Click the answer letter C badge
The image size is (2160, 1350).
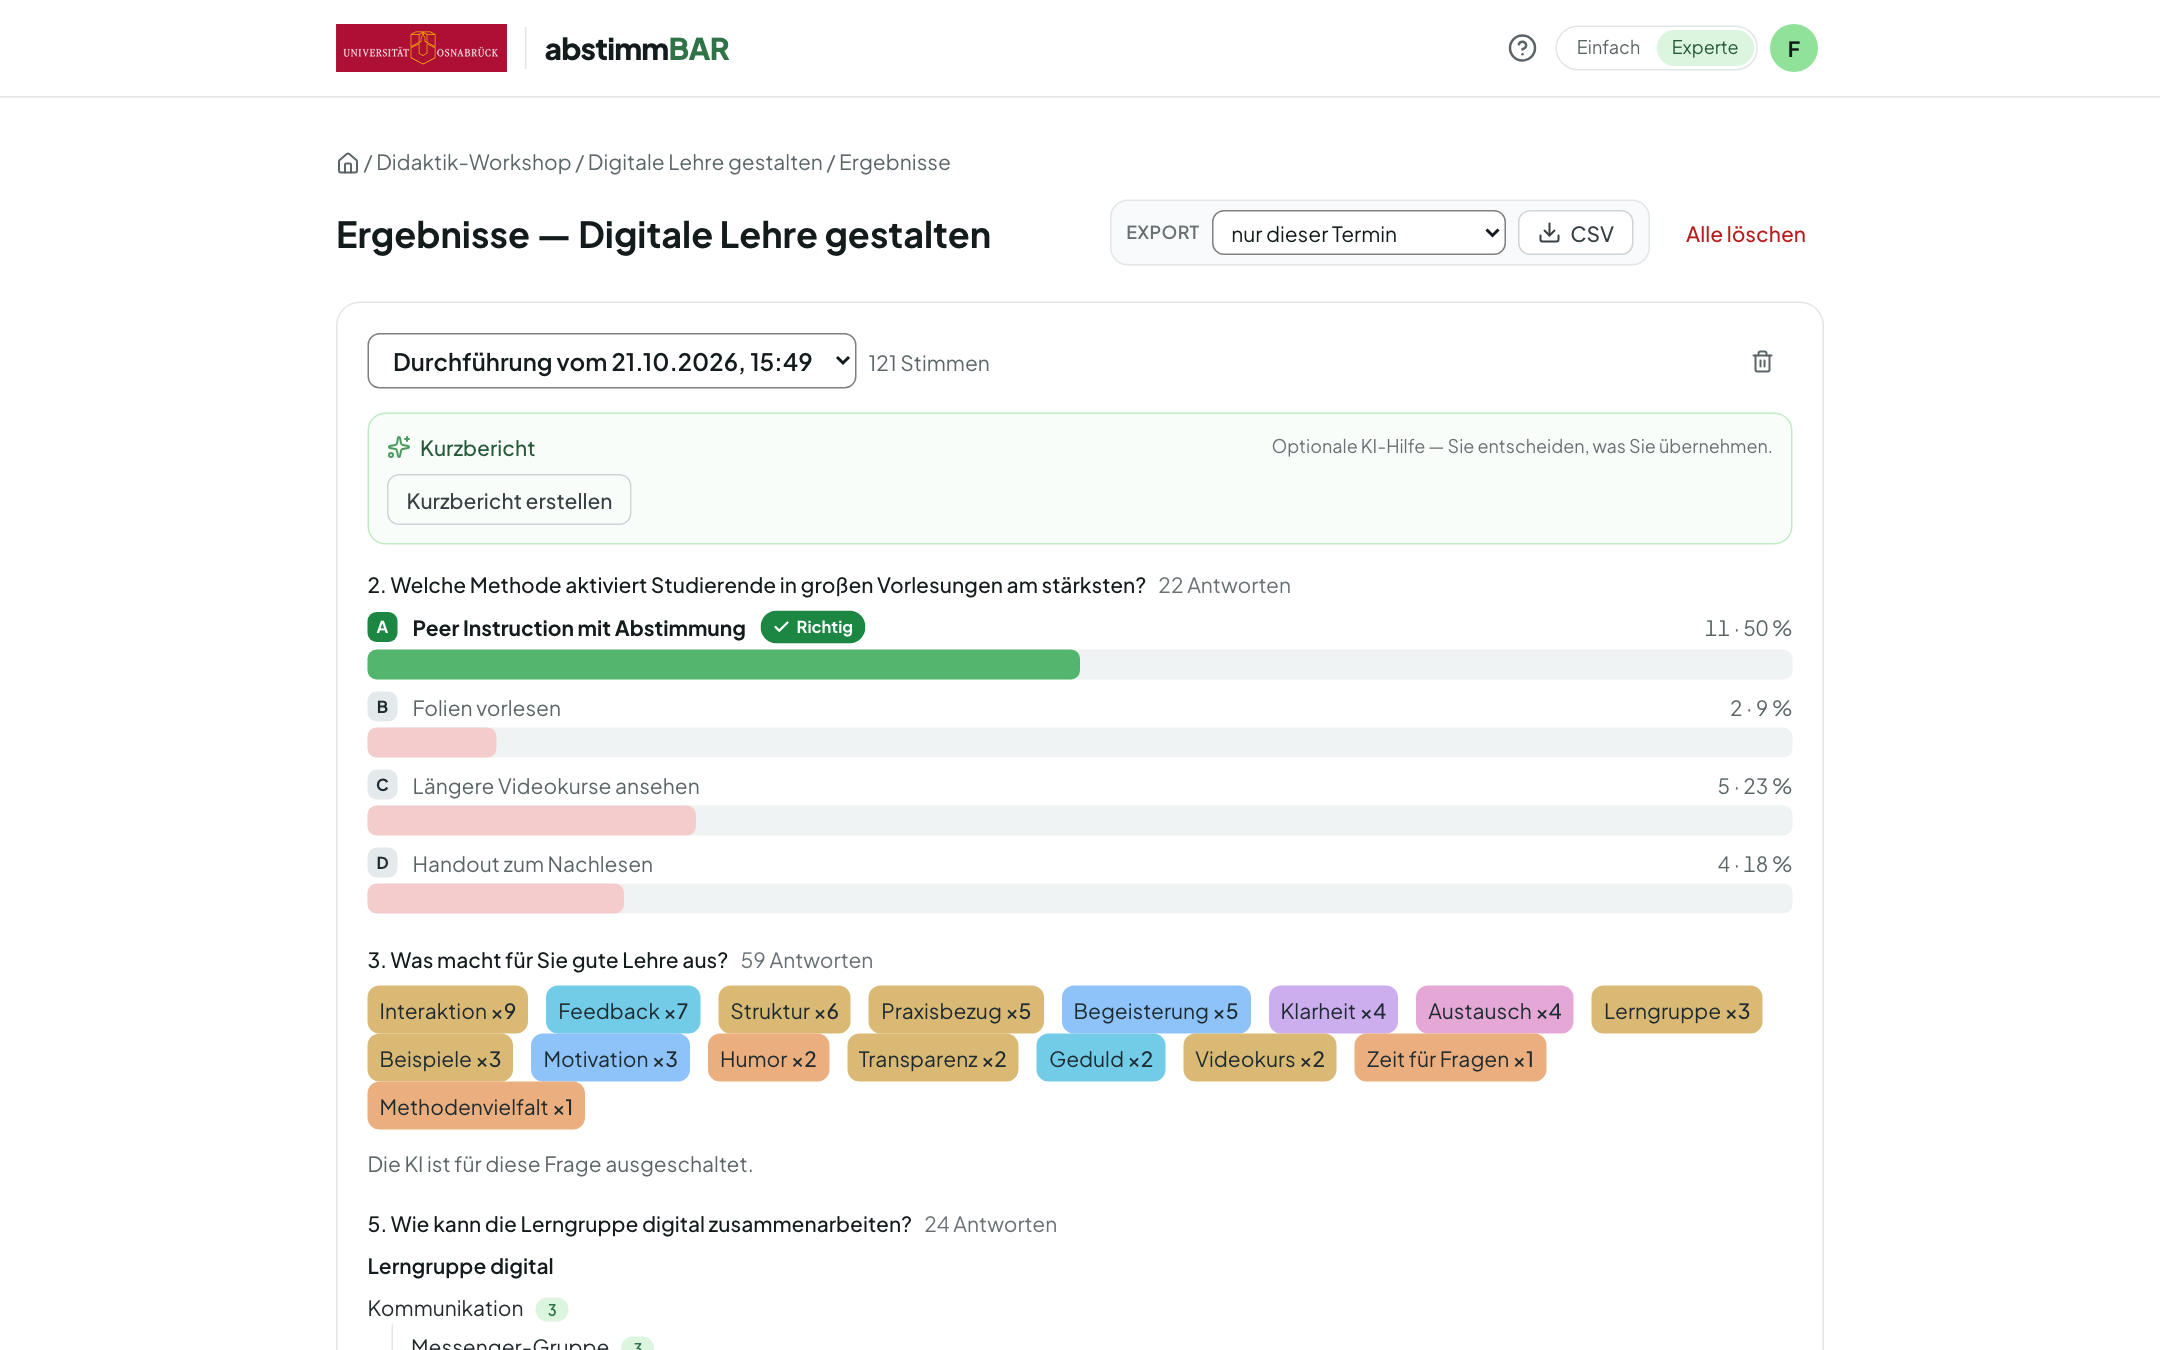382,785
